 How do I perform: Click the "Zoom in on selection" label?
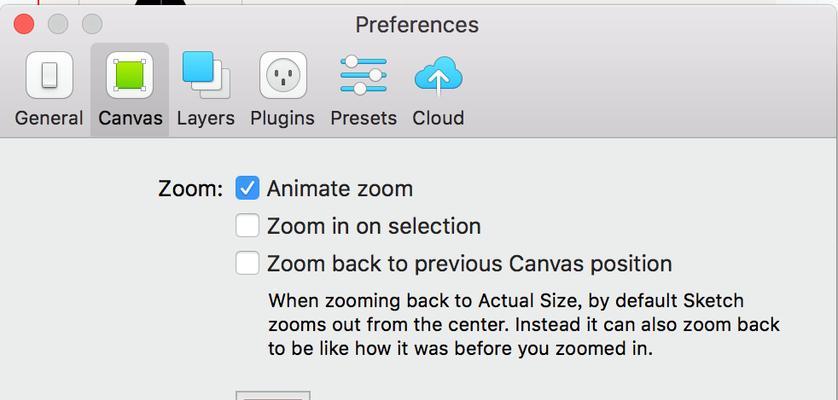(x=374, y=226)
